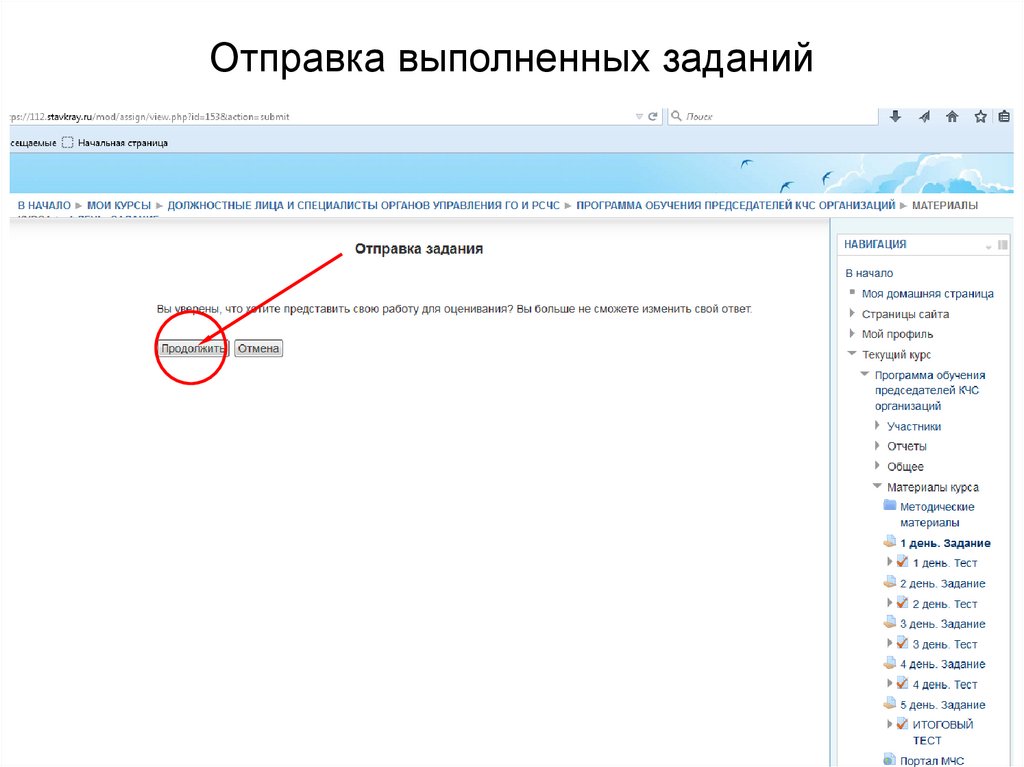The height and width of the screenshot is (767, 1024).
Task: Click the reload page icon in address bar
Action: coord(651,116)
